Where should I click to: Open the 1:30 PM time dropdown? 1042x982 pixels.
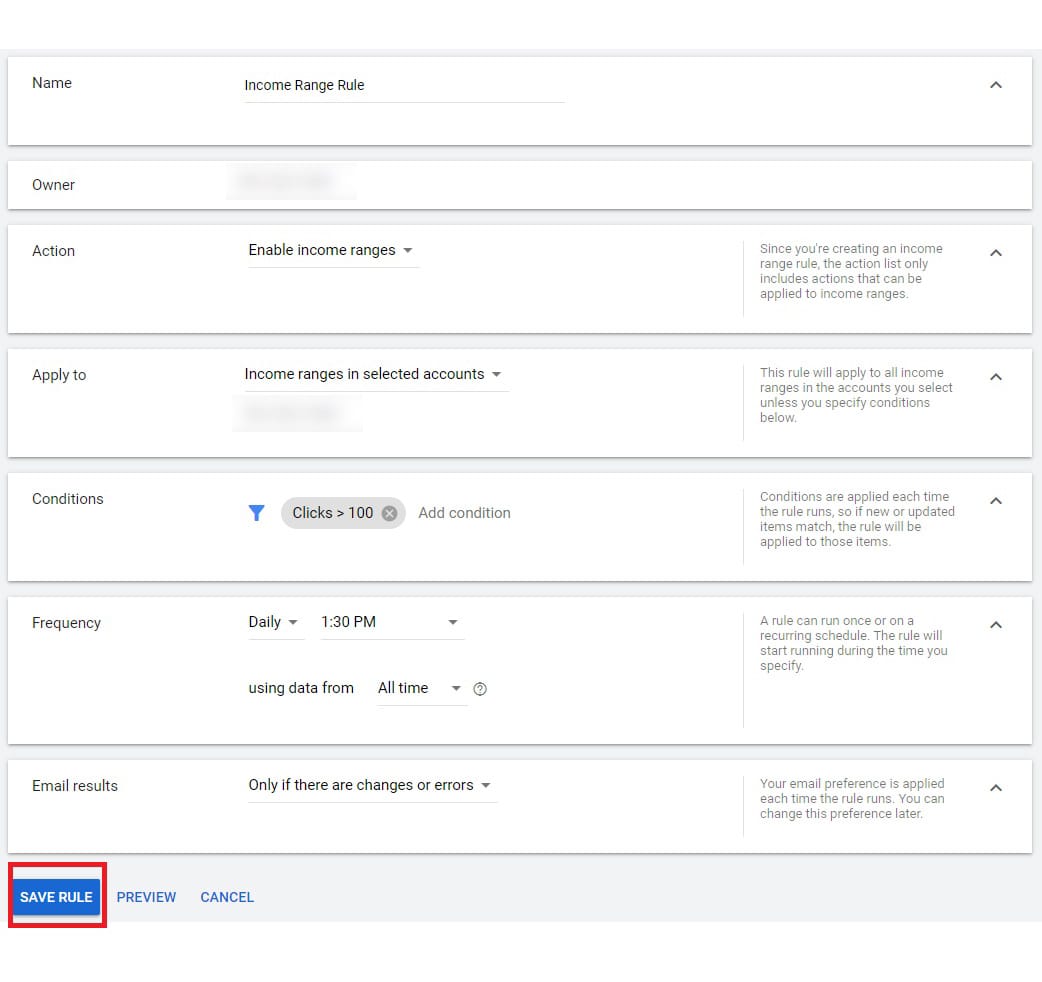pos(390,622)
